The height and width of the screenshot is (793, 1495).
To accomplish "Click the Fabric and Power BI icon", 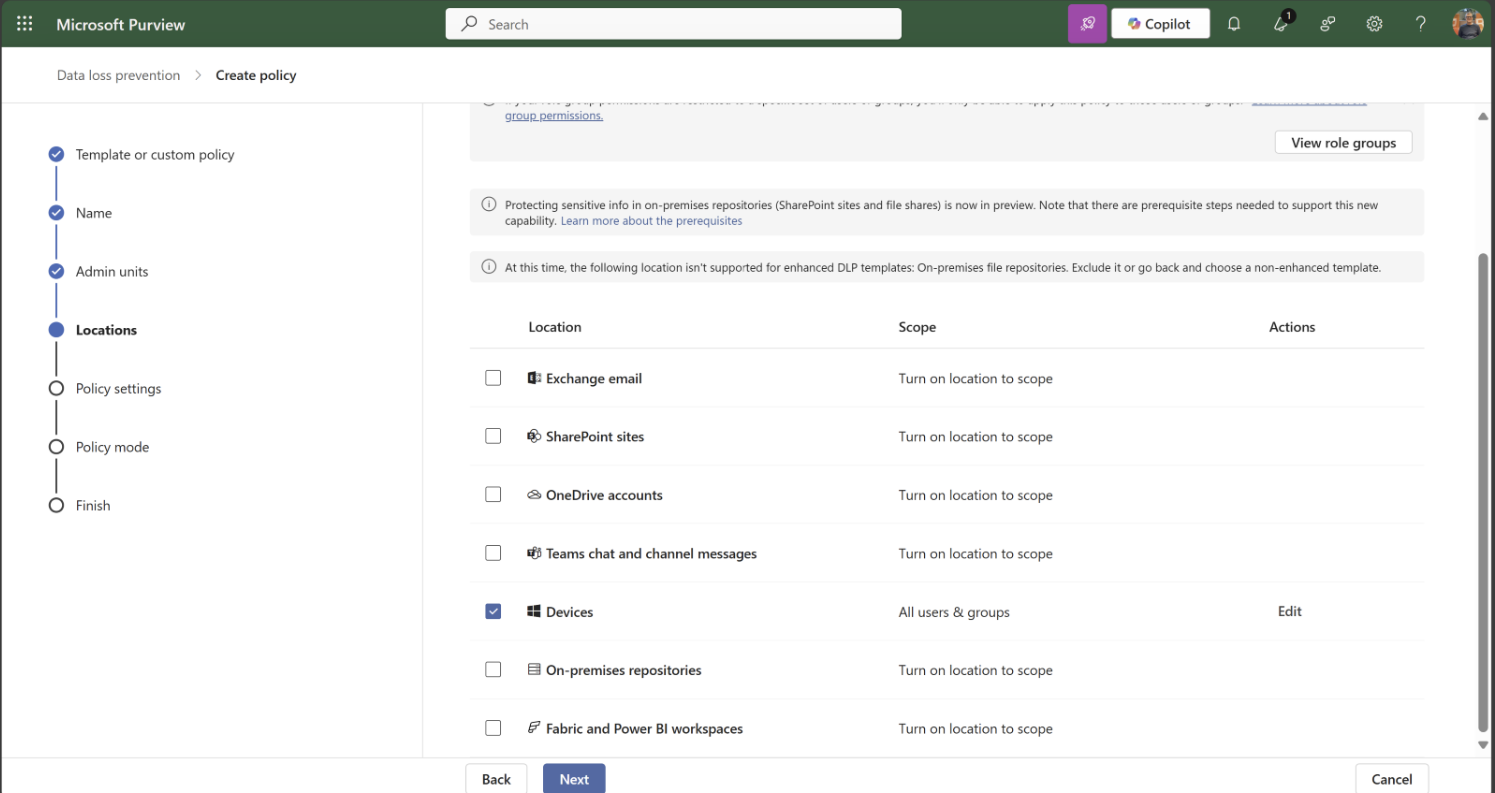I will point(534,728).
